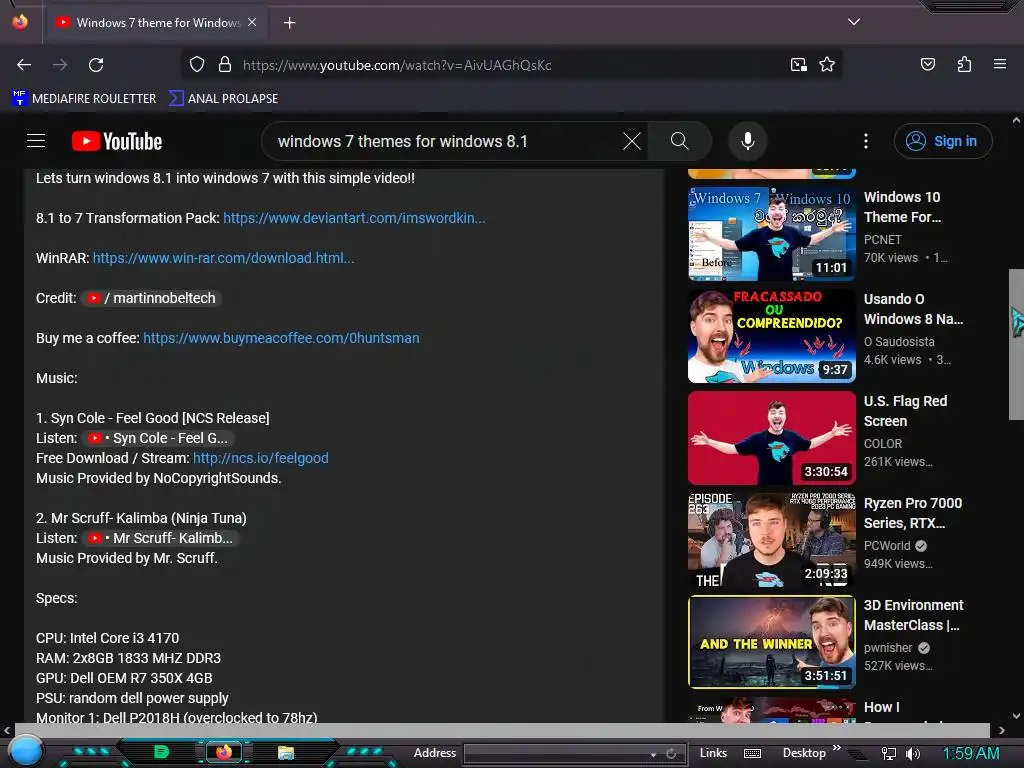Click the Sign in button
Screen dimensions: 1024x768
(942, 141)
